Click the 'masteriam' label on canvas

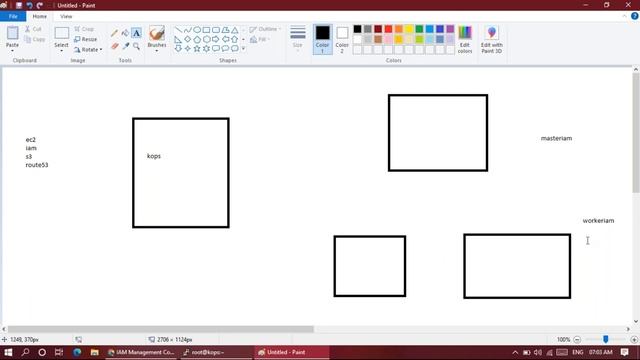click(x=556, y=138)
